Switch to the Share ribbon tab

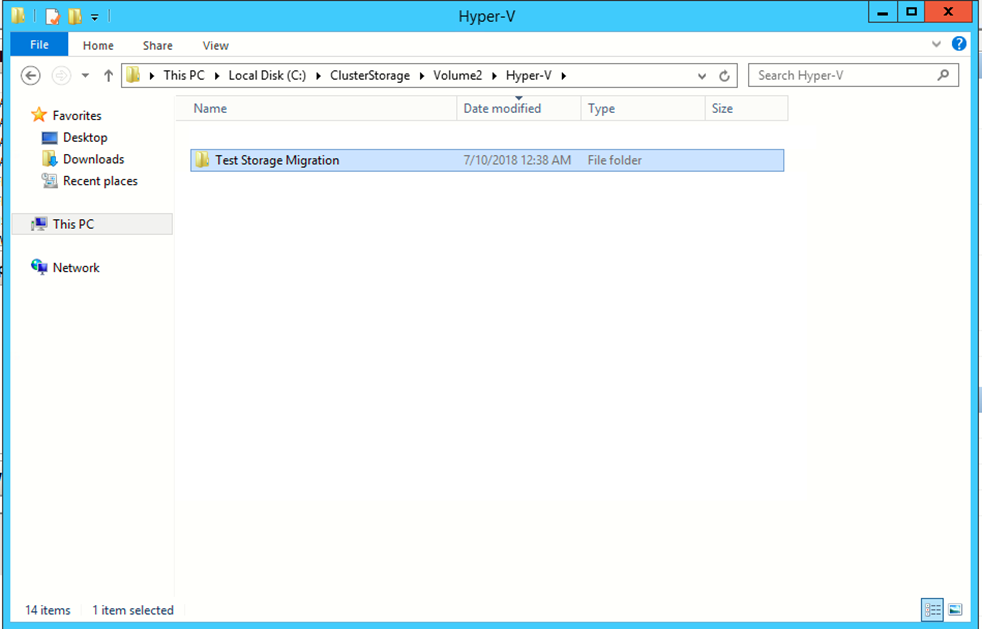coord(157,46)
